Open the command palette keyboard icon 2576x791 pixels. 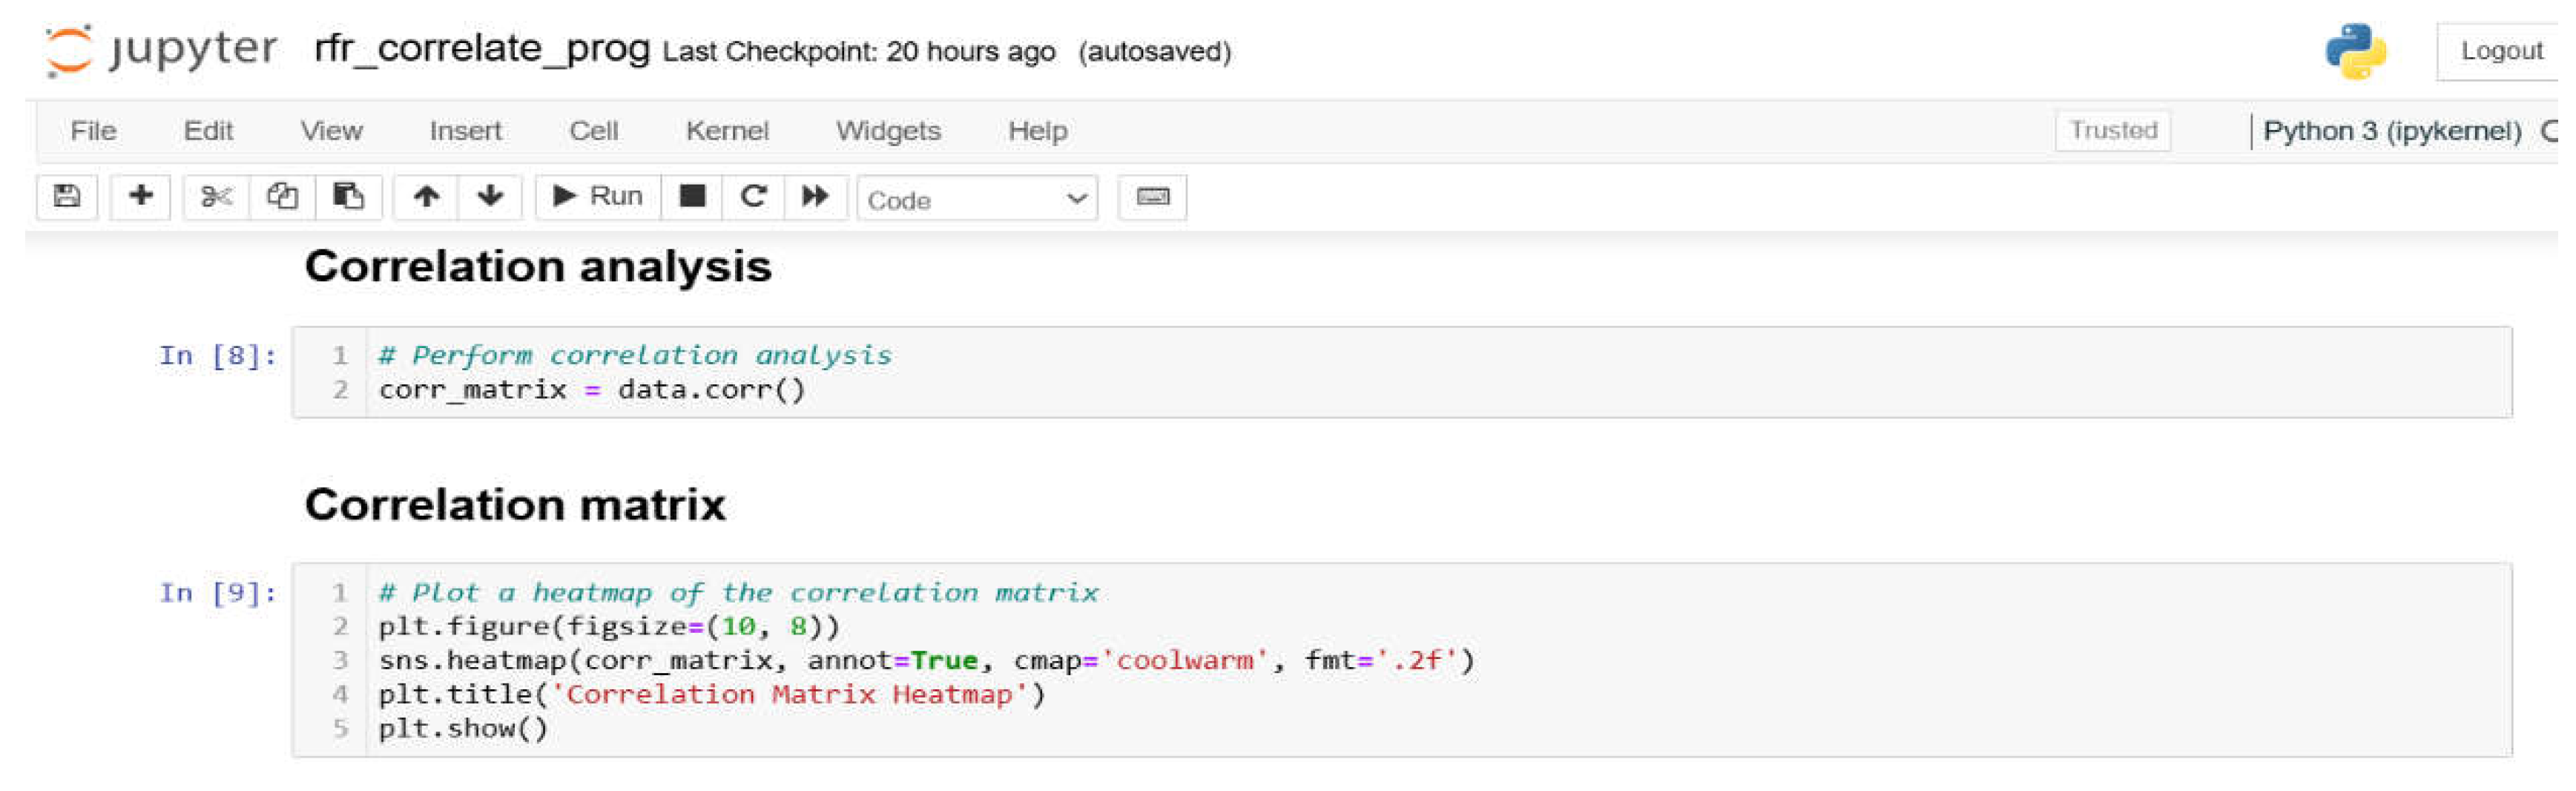(1152, 197)
